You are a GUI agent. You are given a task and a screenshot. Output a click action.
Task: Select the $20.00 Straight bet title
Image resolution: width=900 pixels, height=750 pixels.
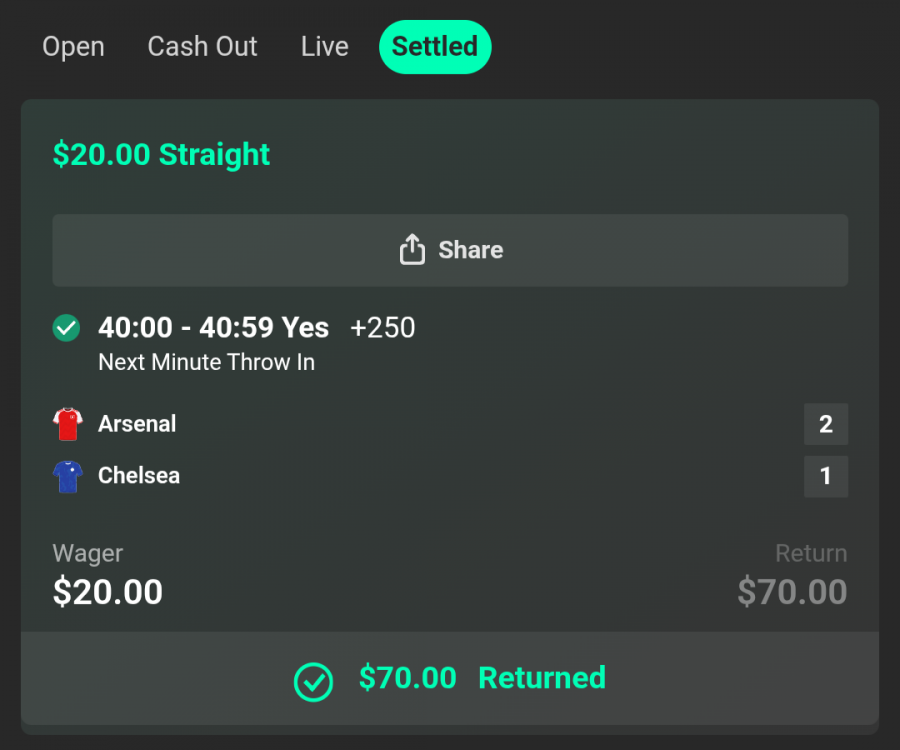[161, 154]
